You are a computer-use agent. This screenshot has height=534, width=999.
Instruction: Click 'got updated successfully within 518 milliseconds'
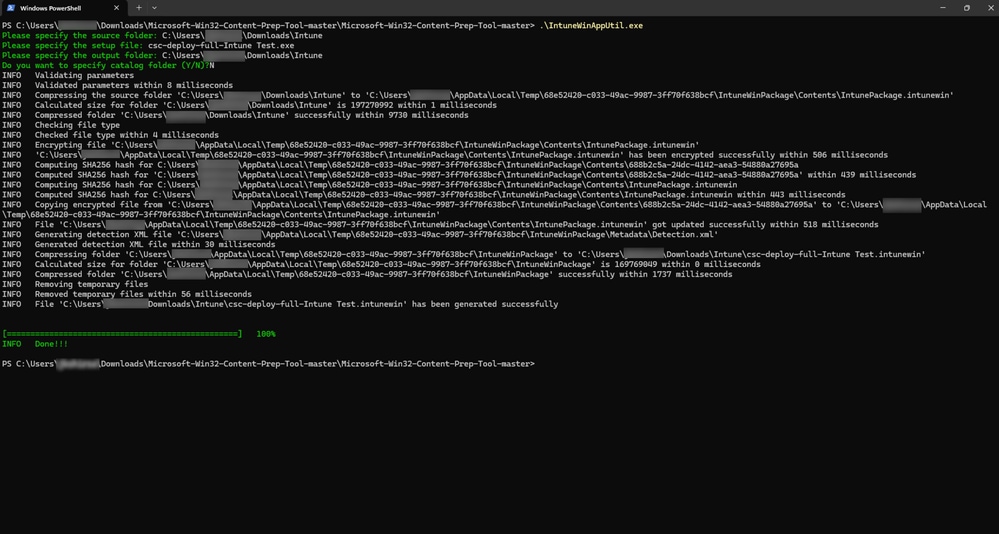[766, 225]
